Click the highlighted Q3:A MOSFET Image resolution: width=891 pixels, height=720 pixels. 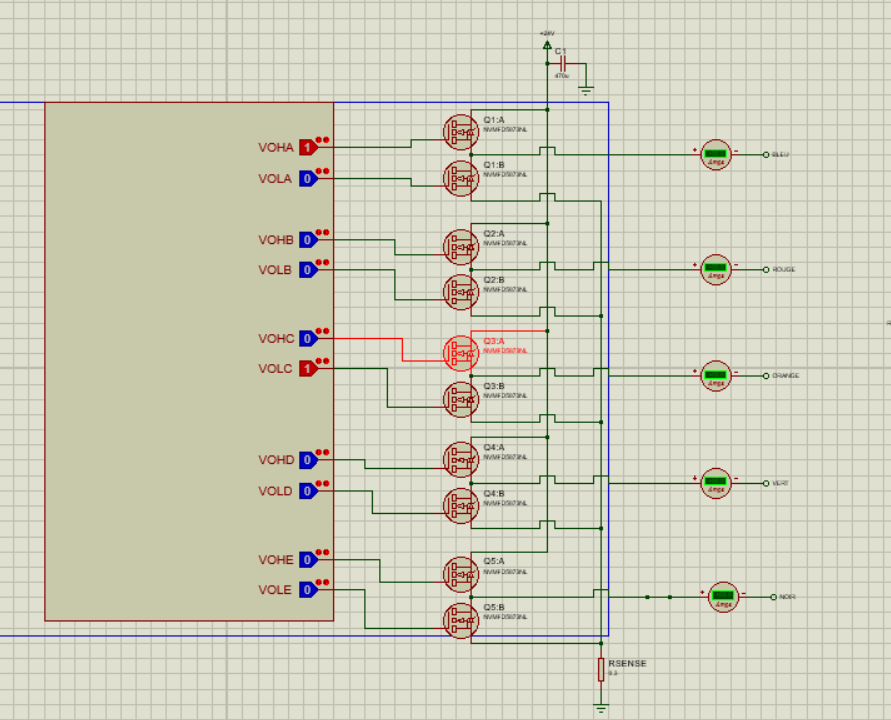tap(459, 352)
